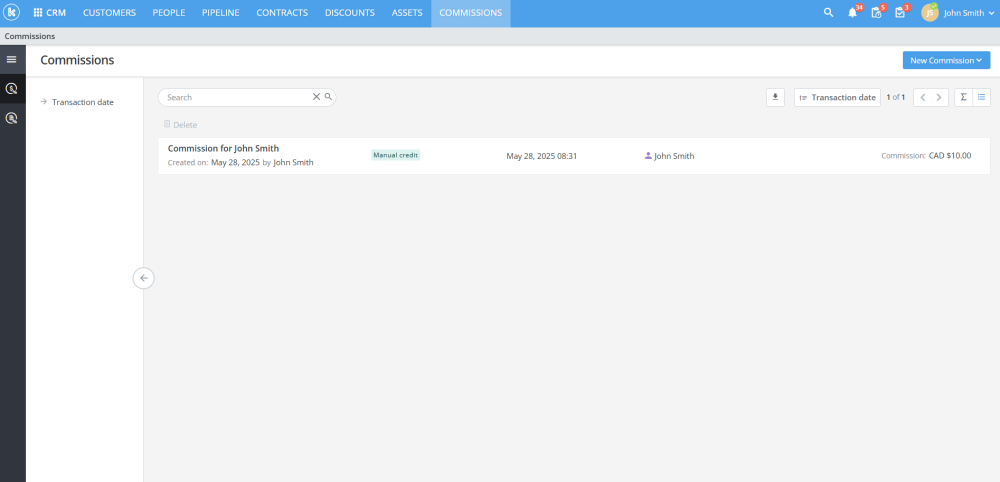
Task: Click the purple person icon beside John Smith
Action: coord(648,156)
